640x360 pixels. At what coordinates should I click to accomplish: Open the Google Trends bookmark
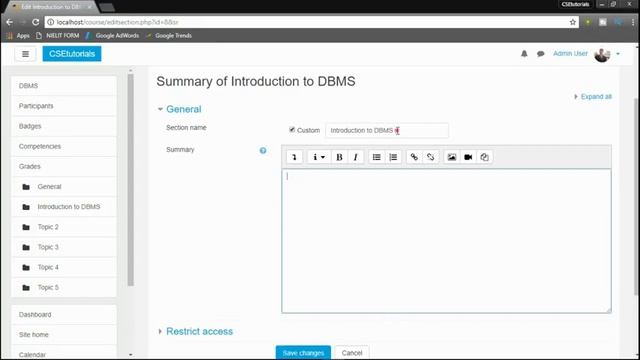pyautogui.click(x=169, y=36)
